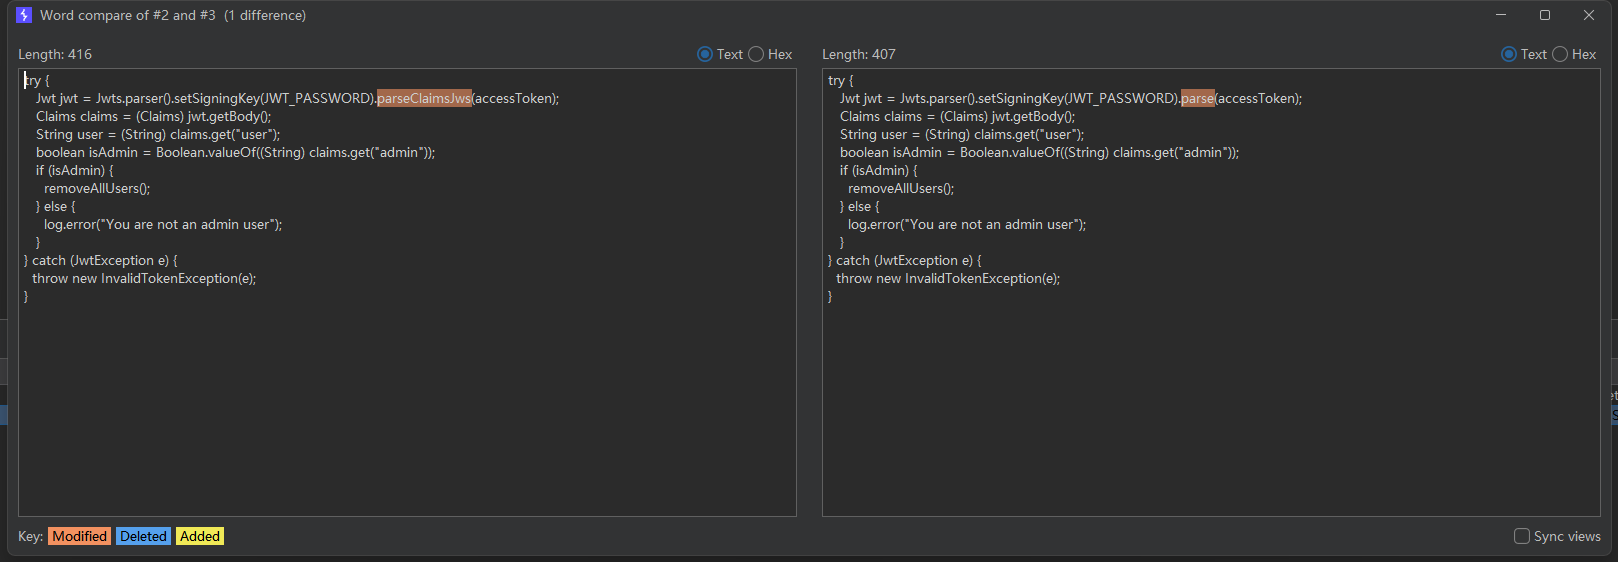Viewport: 1618px width, 562px height.
Task: Click highlighted parseClaimsJws in the left pane
Action: [424, 98]
